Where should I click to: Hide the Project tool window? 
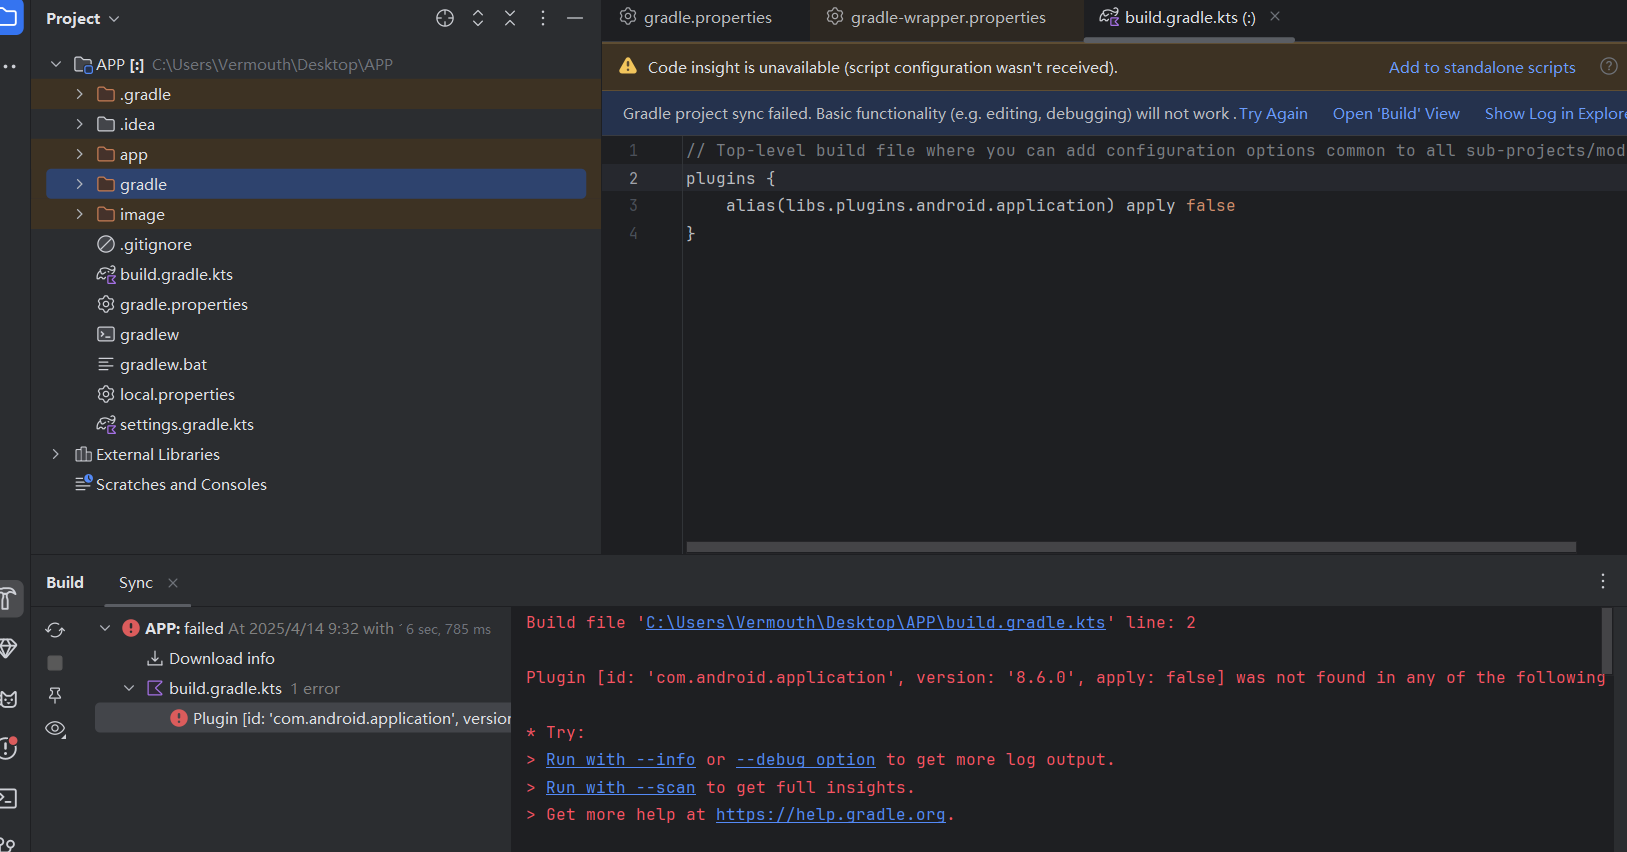(x=575, y=18)
